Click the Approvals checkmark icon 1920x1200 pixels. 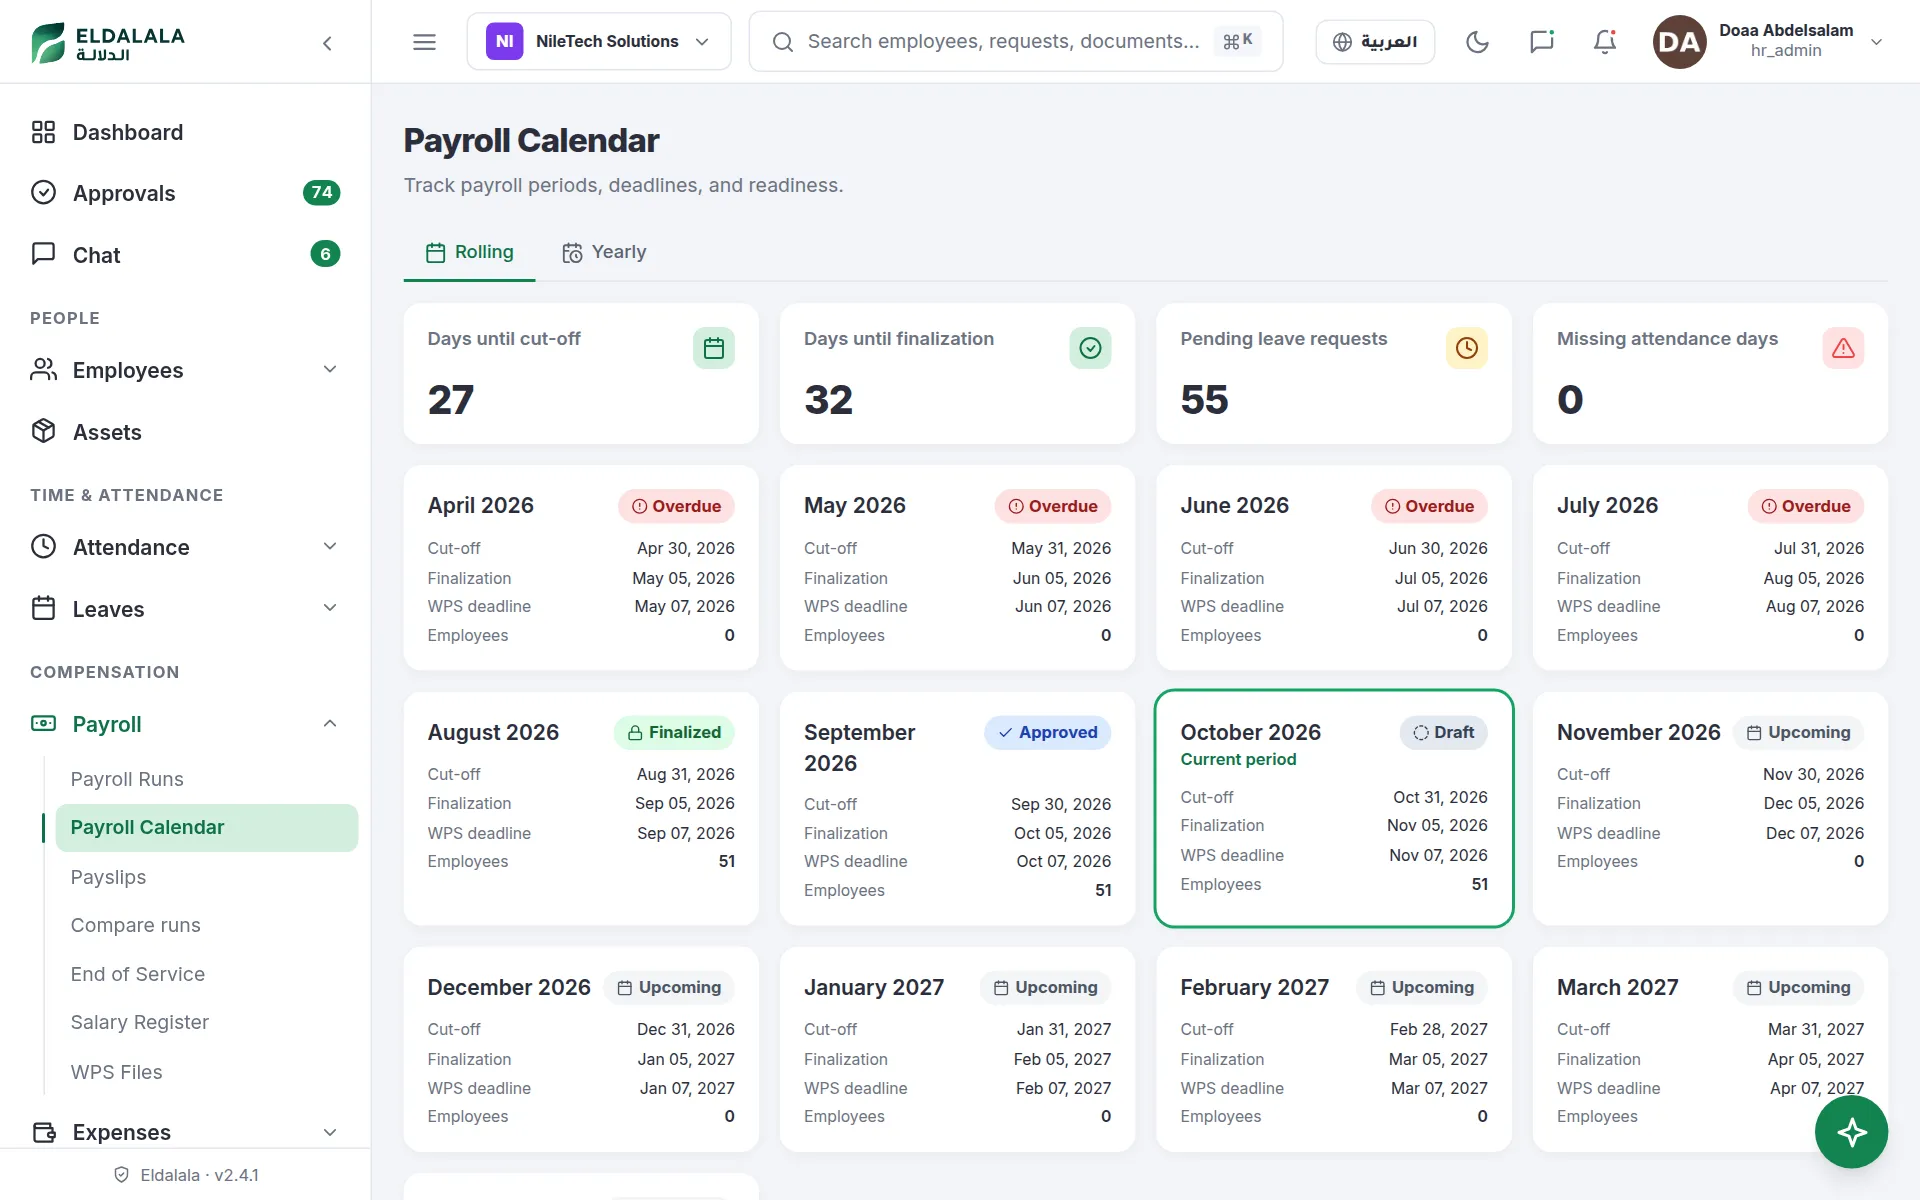(x=43, y=193)
